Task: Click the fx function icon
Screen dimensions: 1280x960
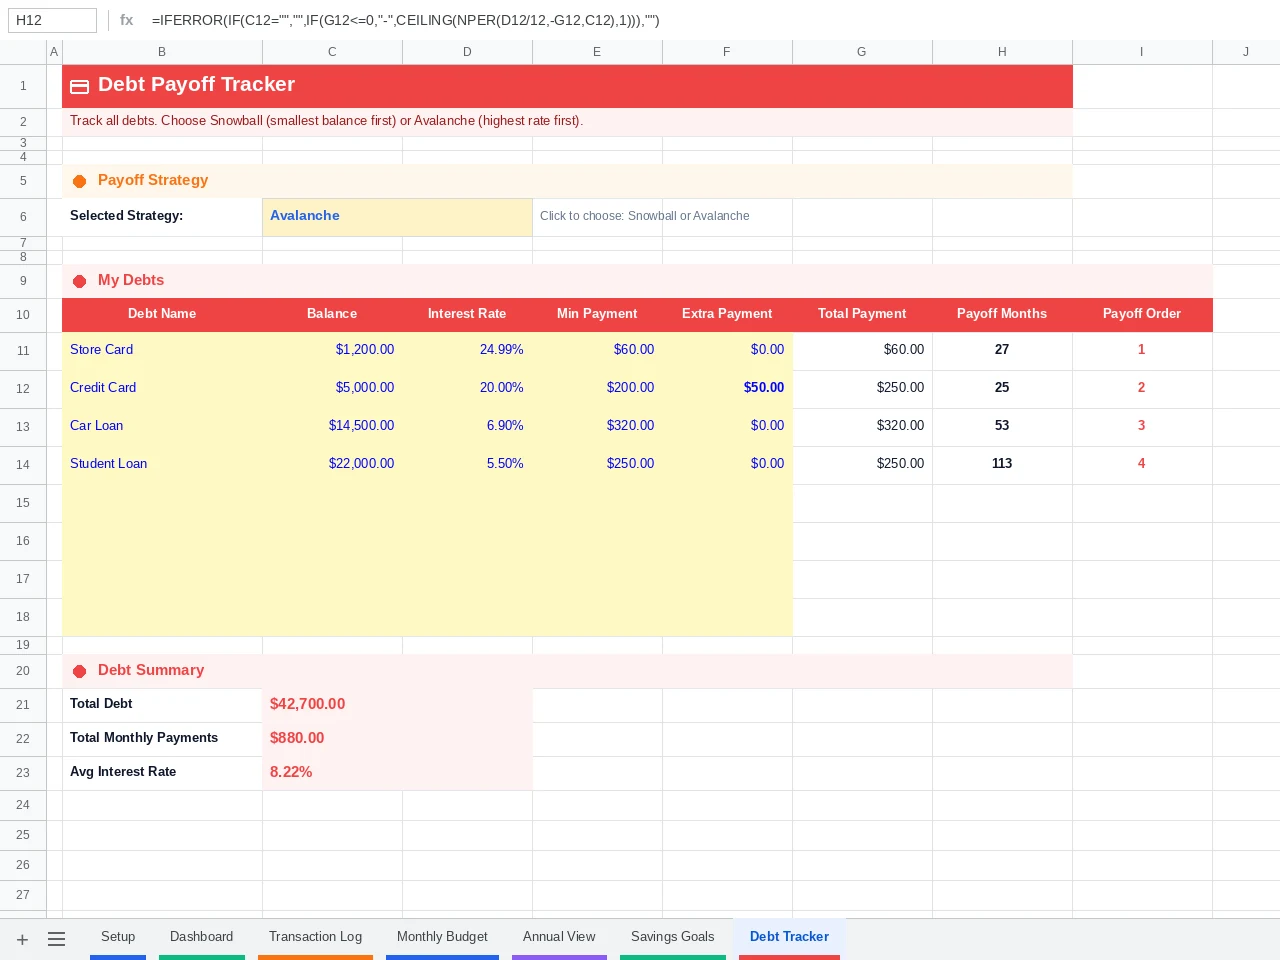Action: 126,20
